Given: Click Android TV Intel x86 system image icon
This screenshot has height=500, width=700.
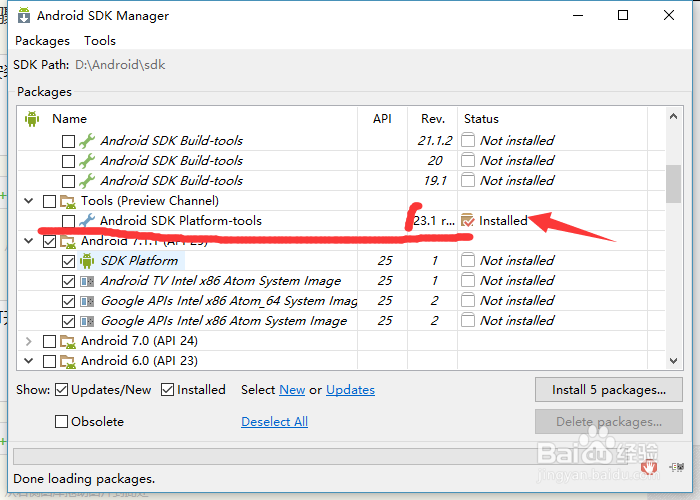Looking at the screenshot, I should 87,281.
